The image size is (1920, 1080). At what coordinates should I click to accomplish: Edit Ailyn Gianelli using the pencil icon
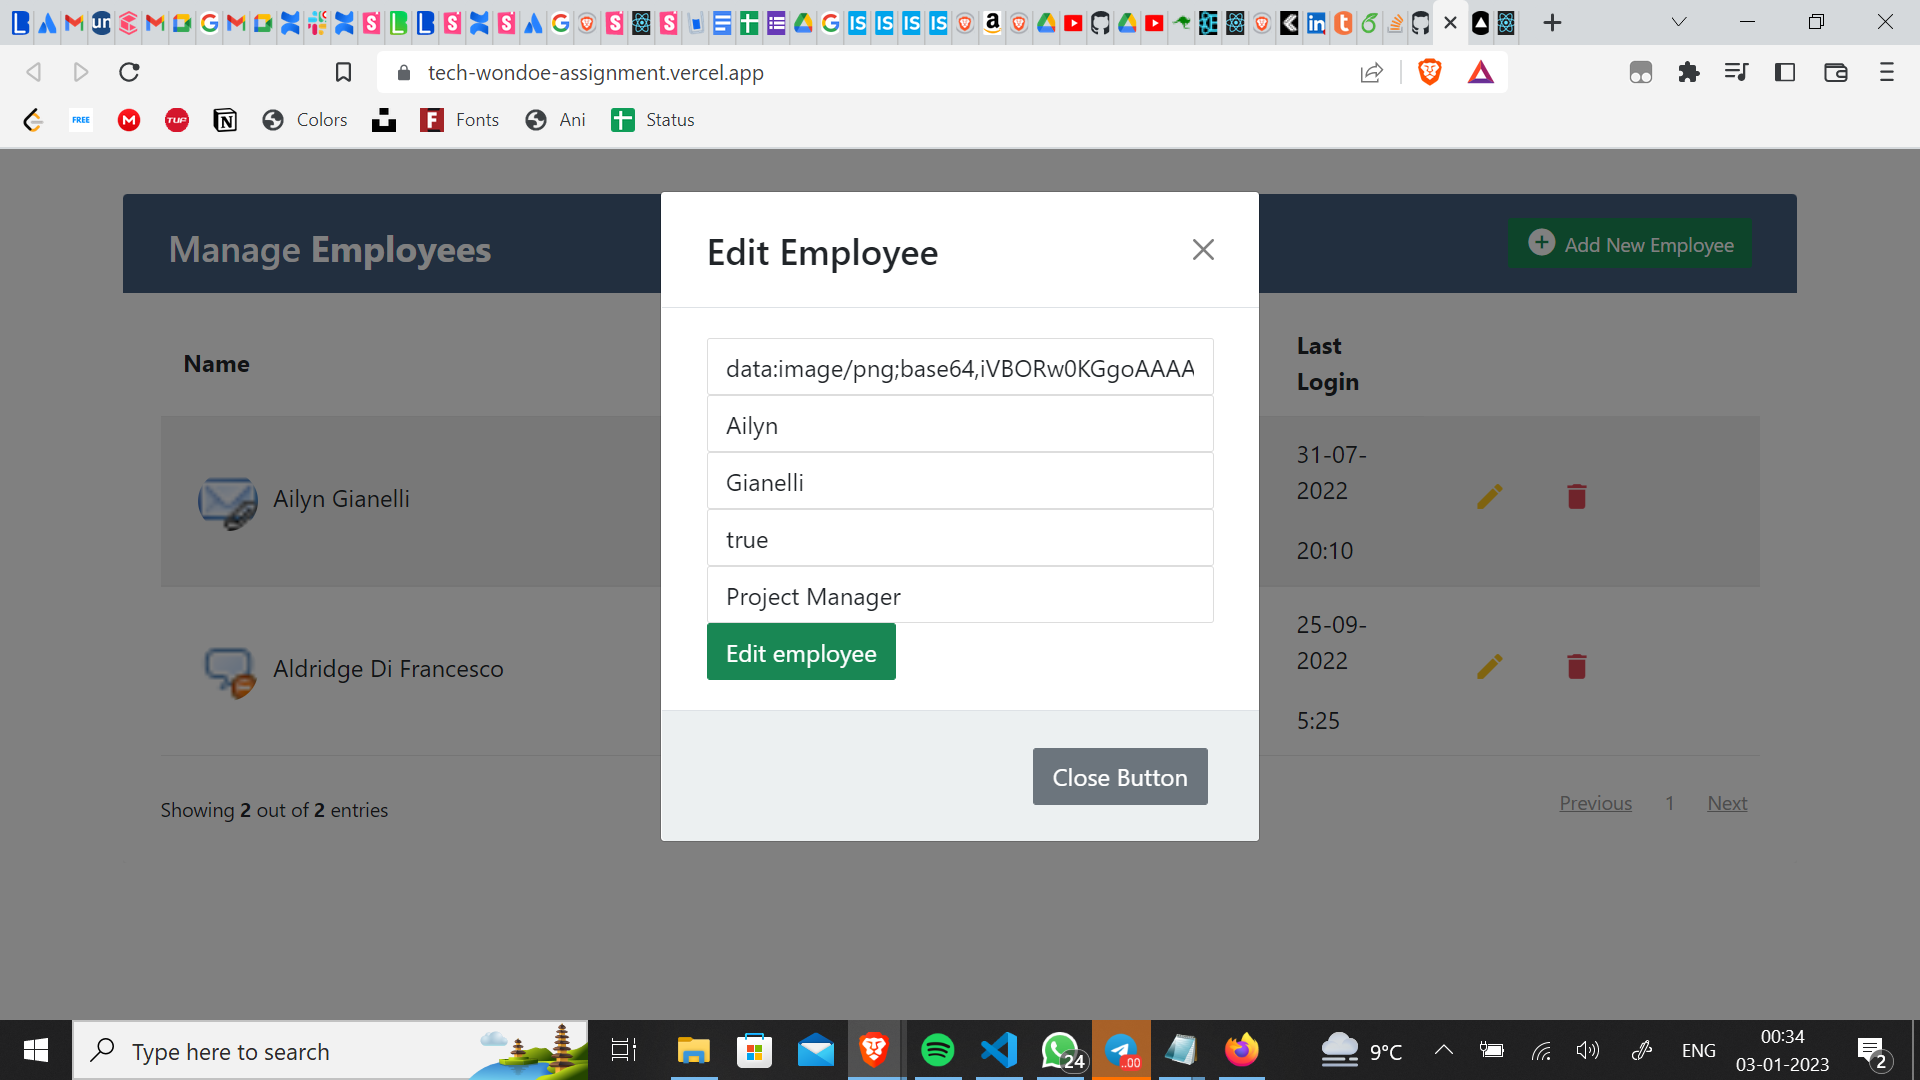coord(1489,495)
